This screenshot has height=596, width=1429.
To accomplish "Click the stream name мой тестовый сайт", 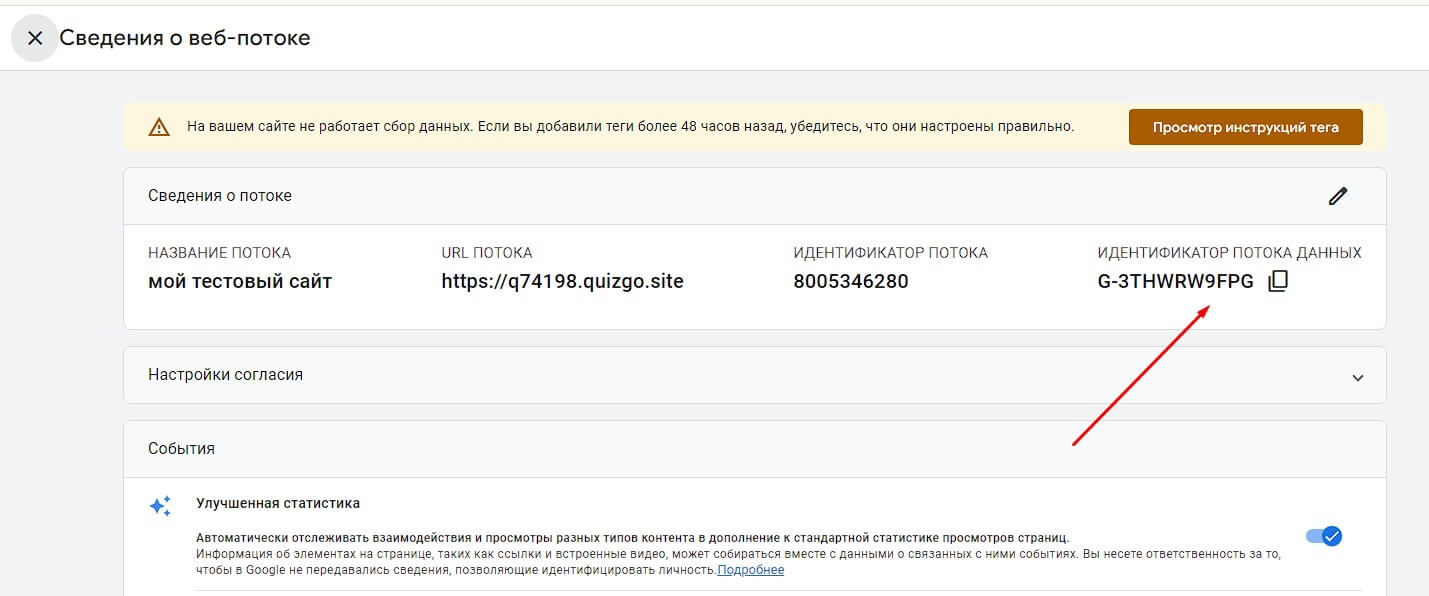I will [240, 282].
